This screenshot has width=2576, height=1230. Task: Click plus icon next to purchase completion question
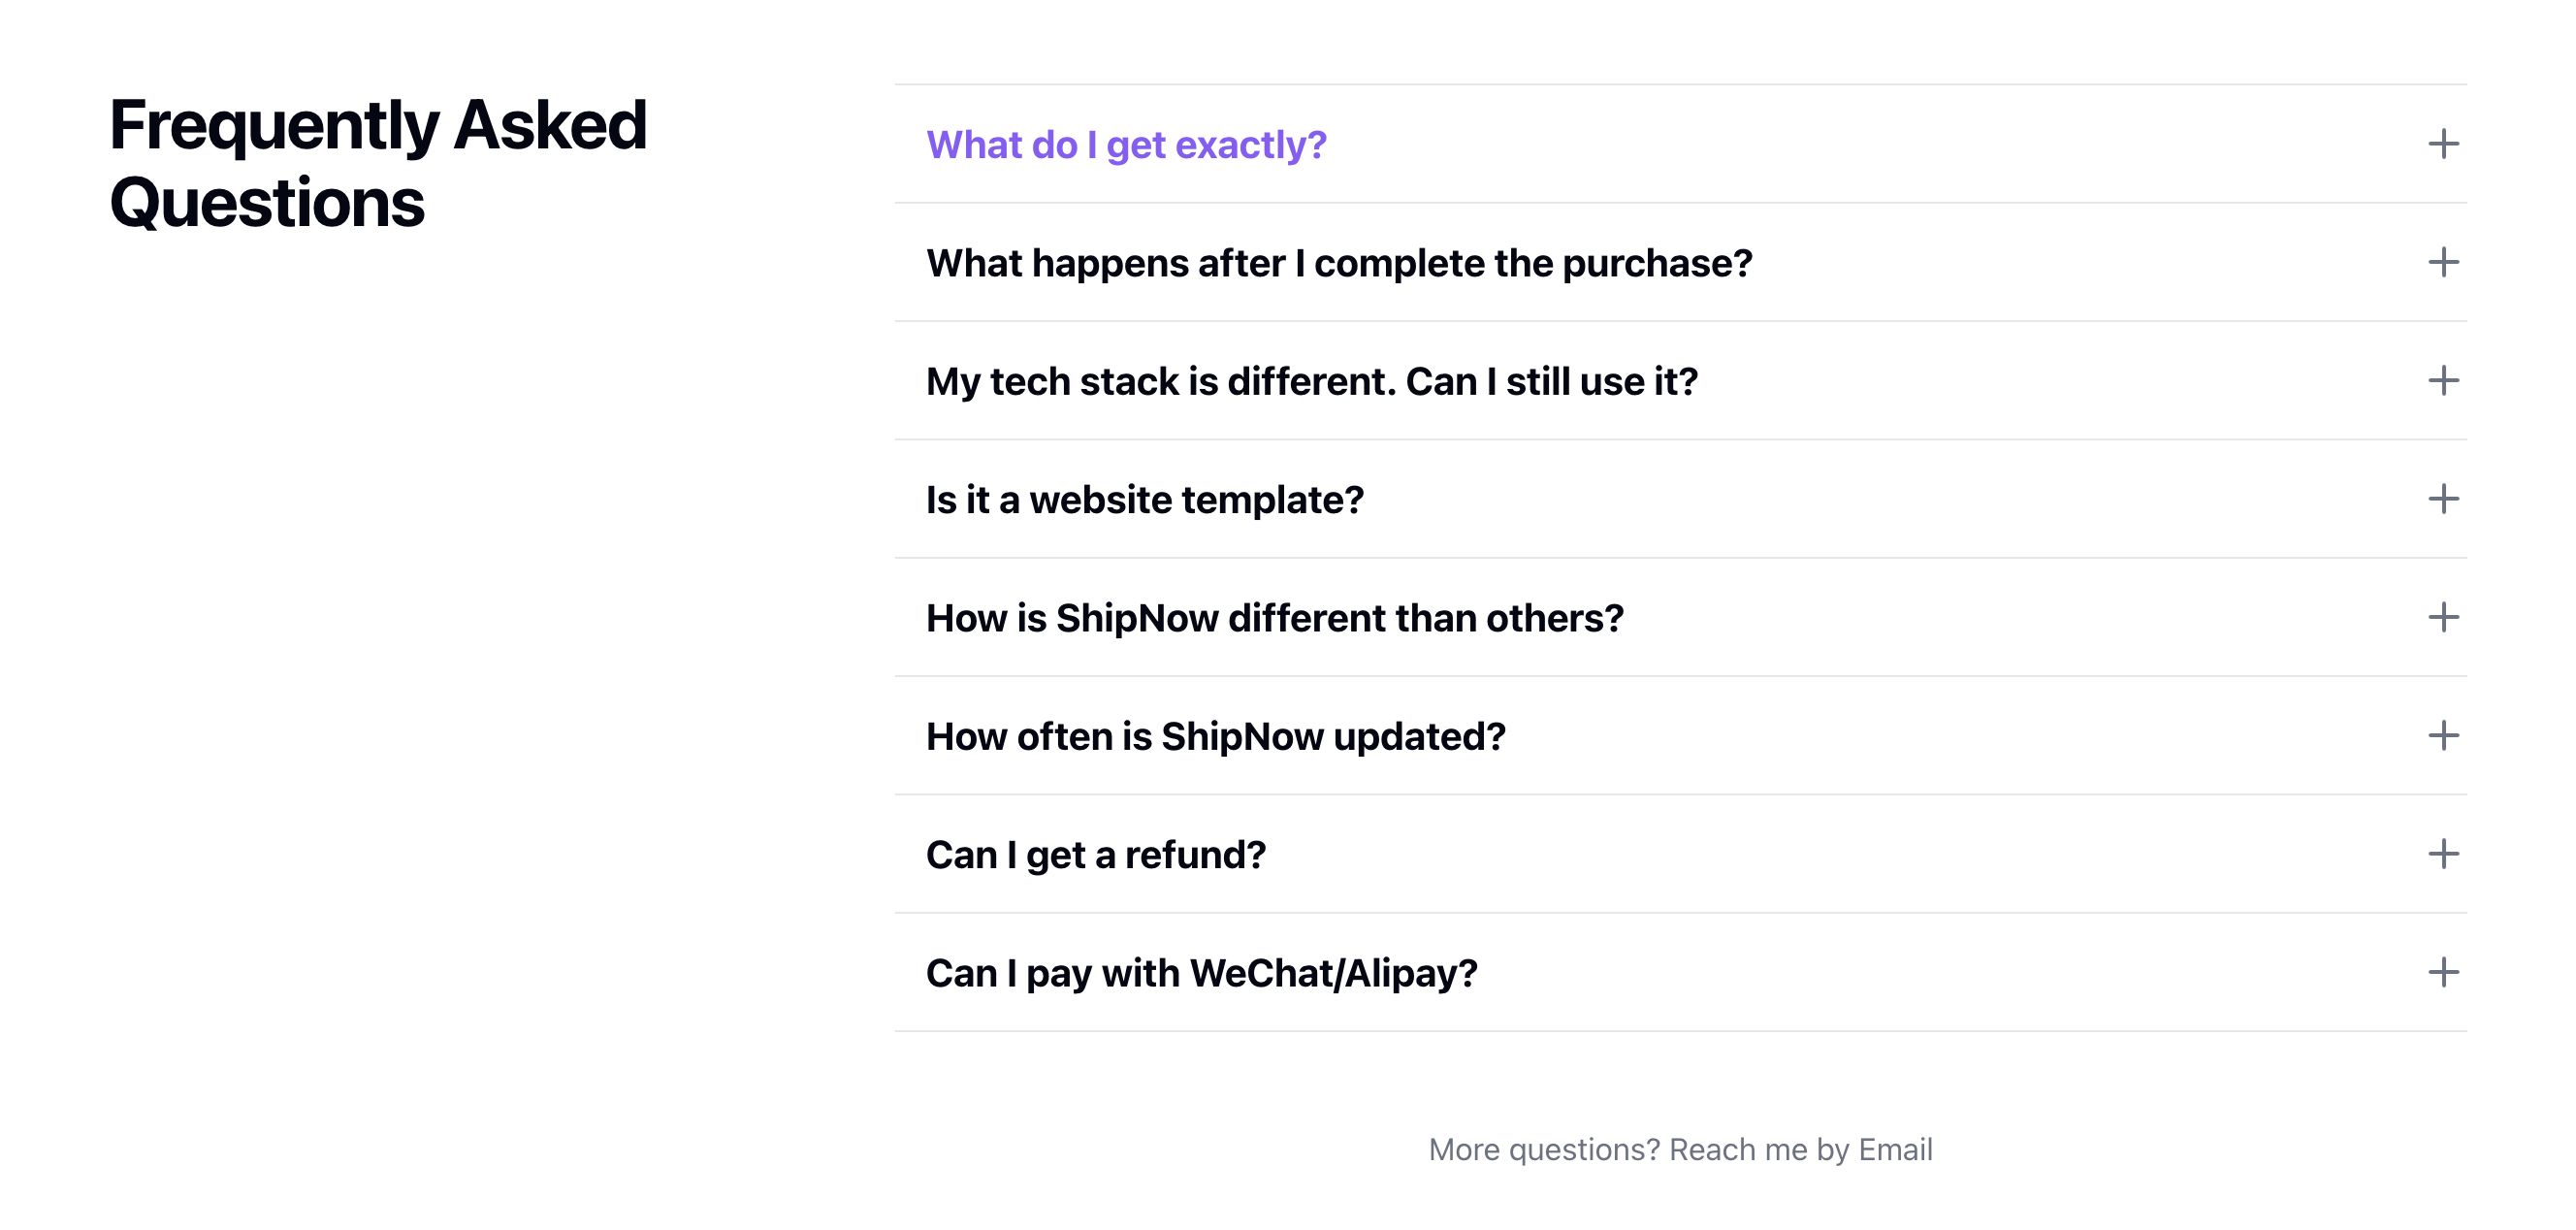(2442, 262)
